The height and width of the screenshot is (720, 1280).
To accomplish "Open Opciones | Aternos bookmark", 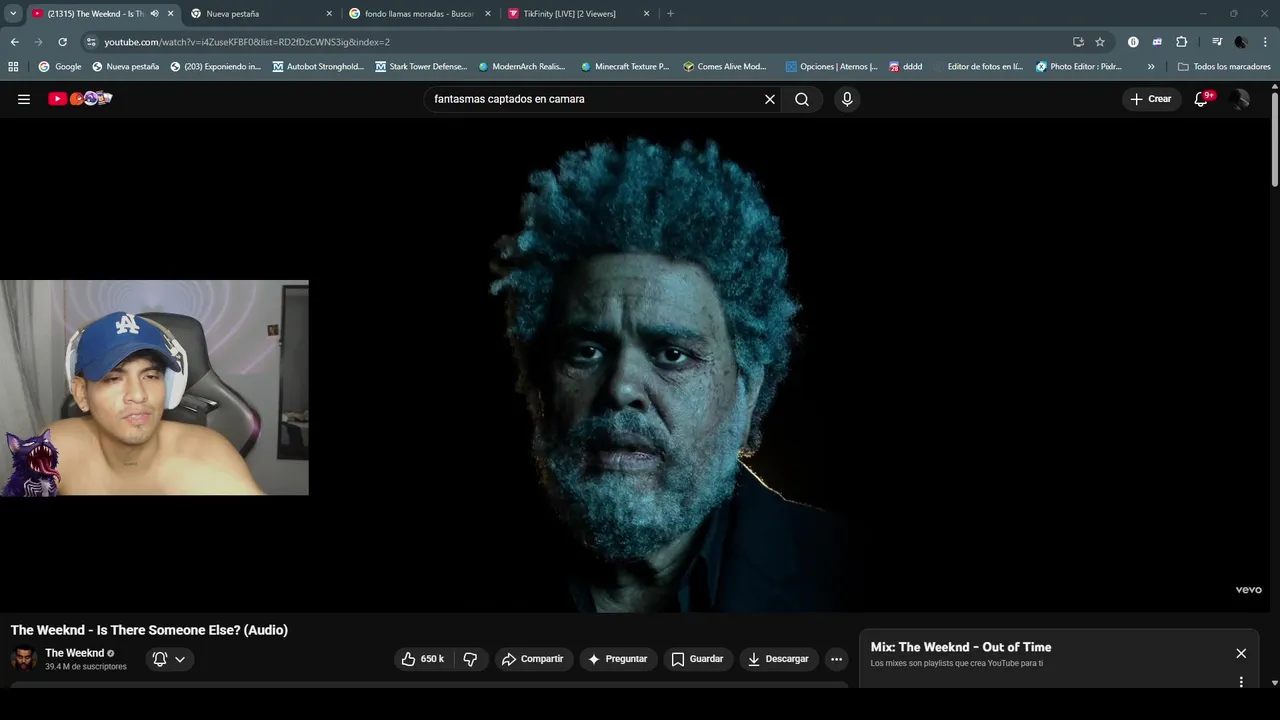I will [831, 67].
